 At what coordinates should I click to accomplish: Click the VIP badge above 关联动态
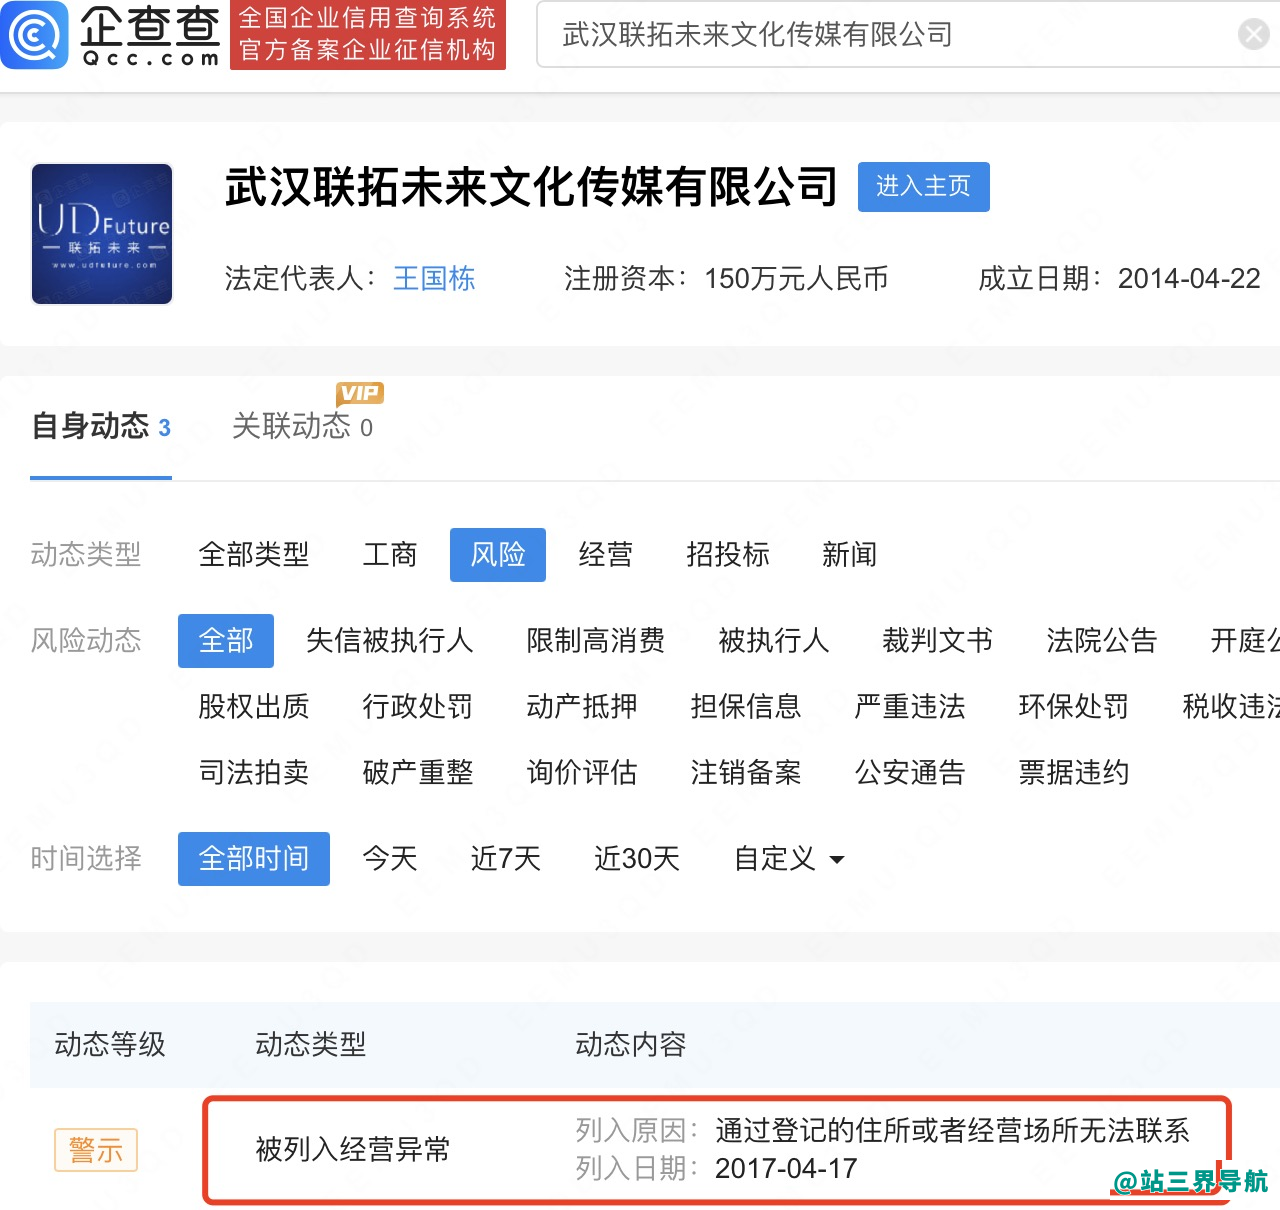360,394
